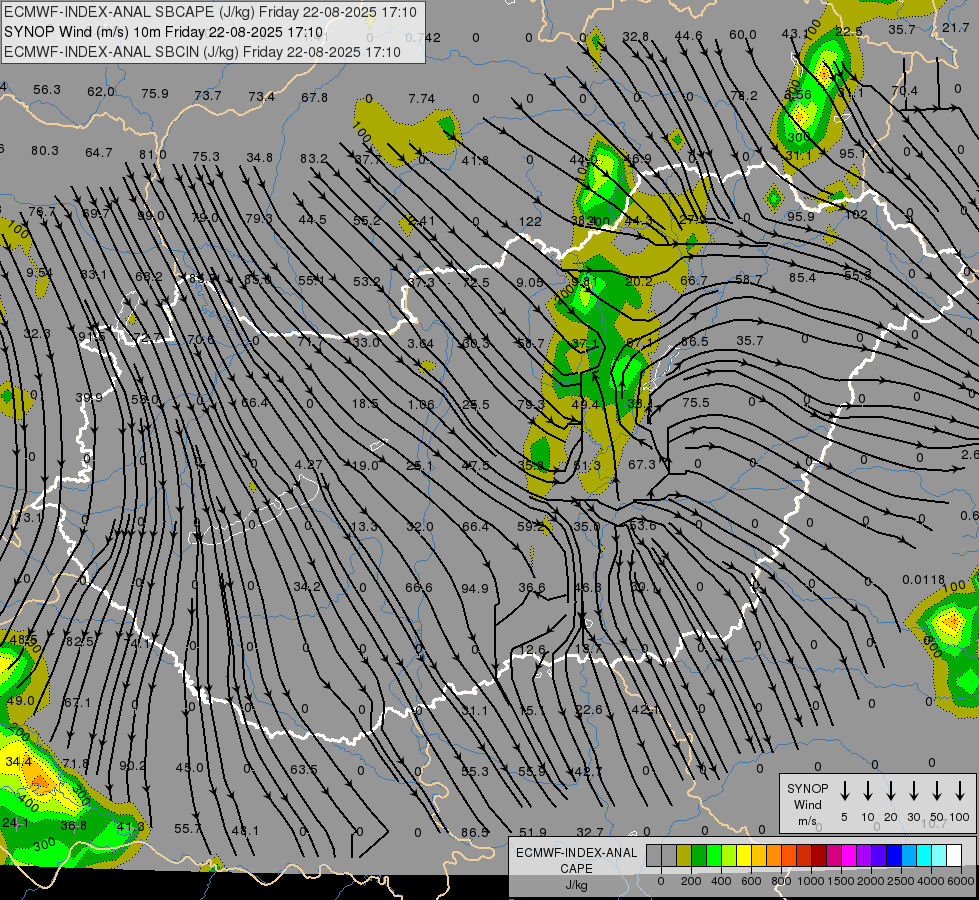
Task: Pick the dark red CAPE swatch right of 1000
Action: coord(819,856)
